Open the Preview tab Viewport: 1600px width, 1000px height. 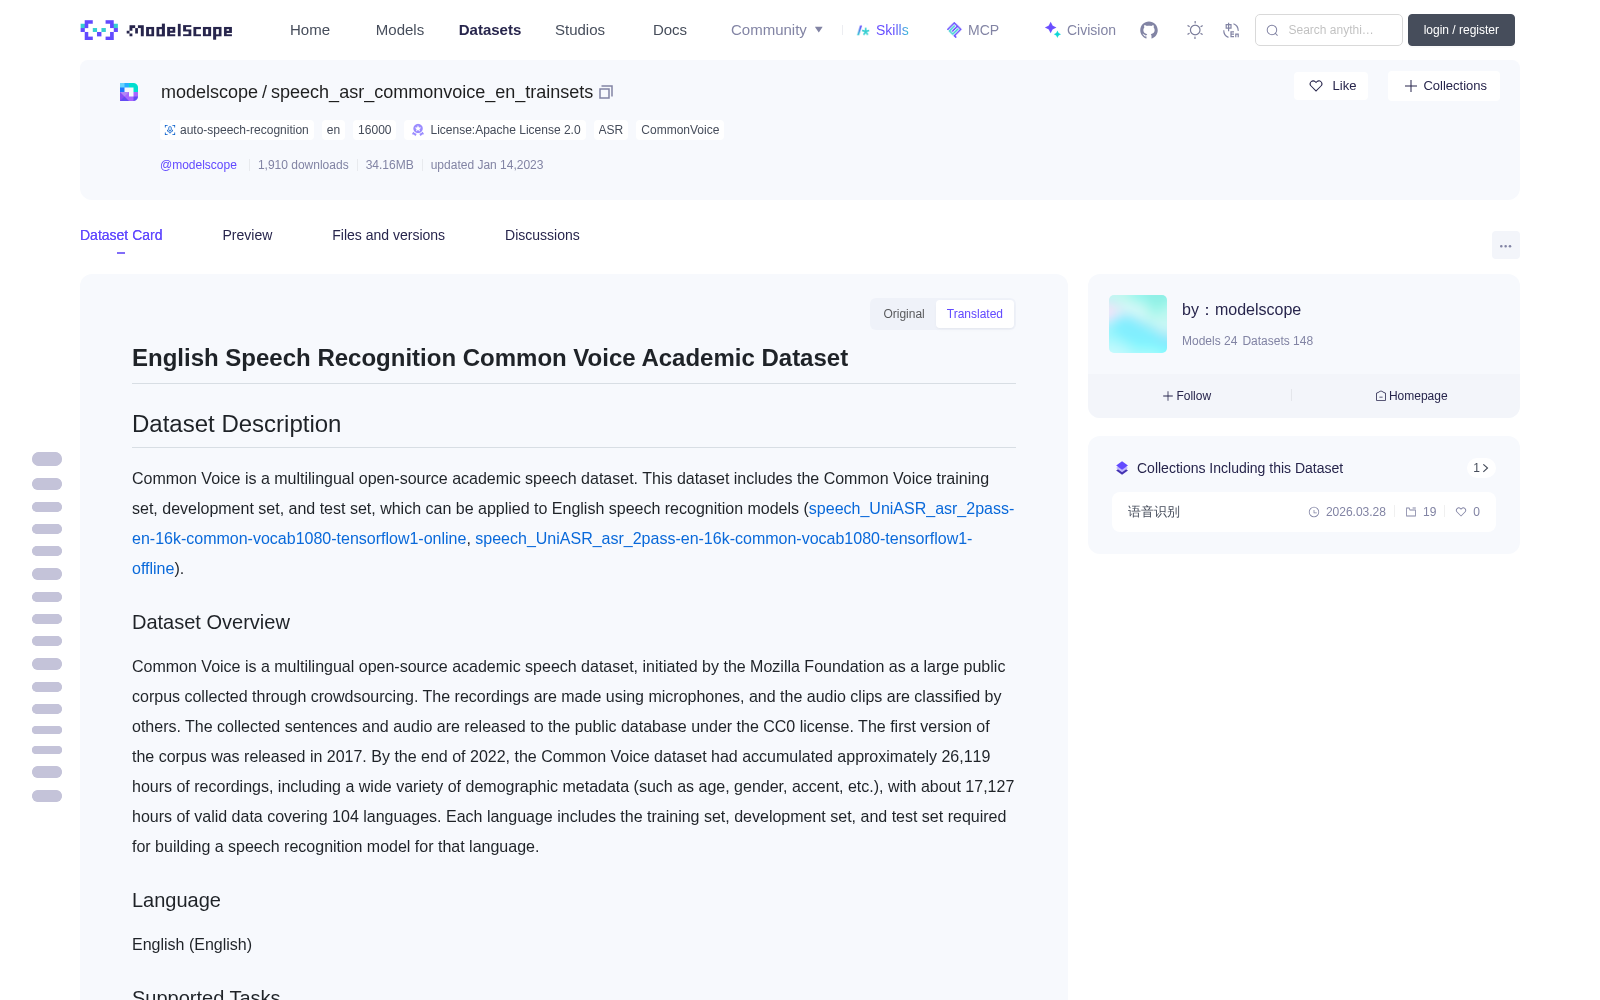(x=247, y=235)
